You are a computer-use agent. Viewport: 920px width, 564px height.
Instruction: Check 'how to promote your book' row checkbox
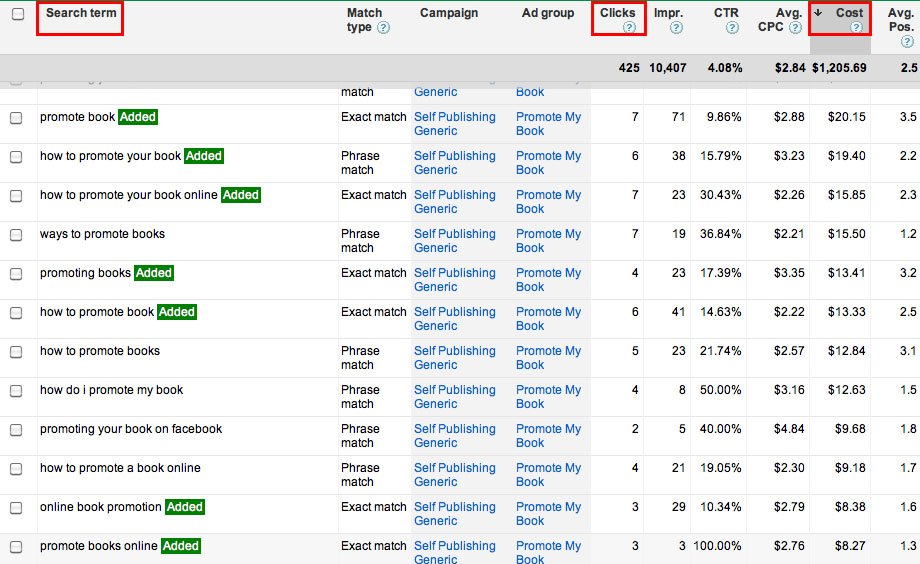click(16, 157)
